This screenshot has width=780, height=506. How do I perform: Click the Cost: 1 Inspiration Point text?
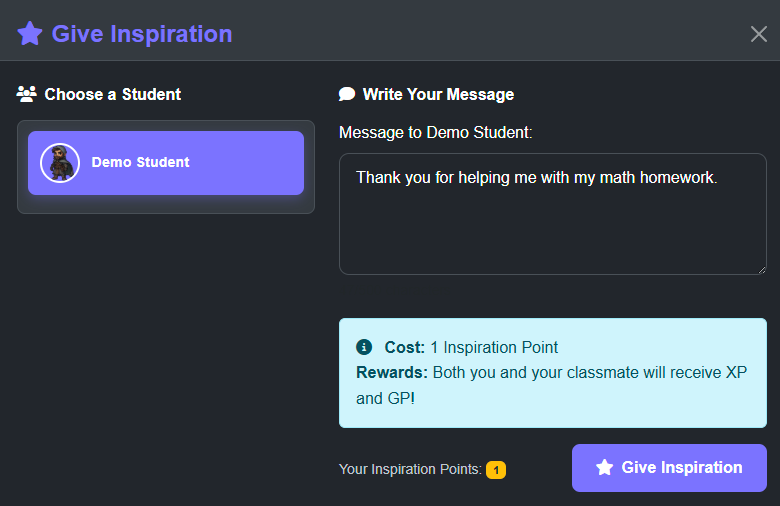(x=471, y=347)
